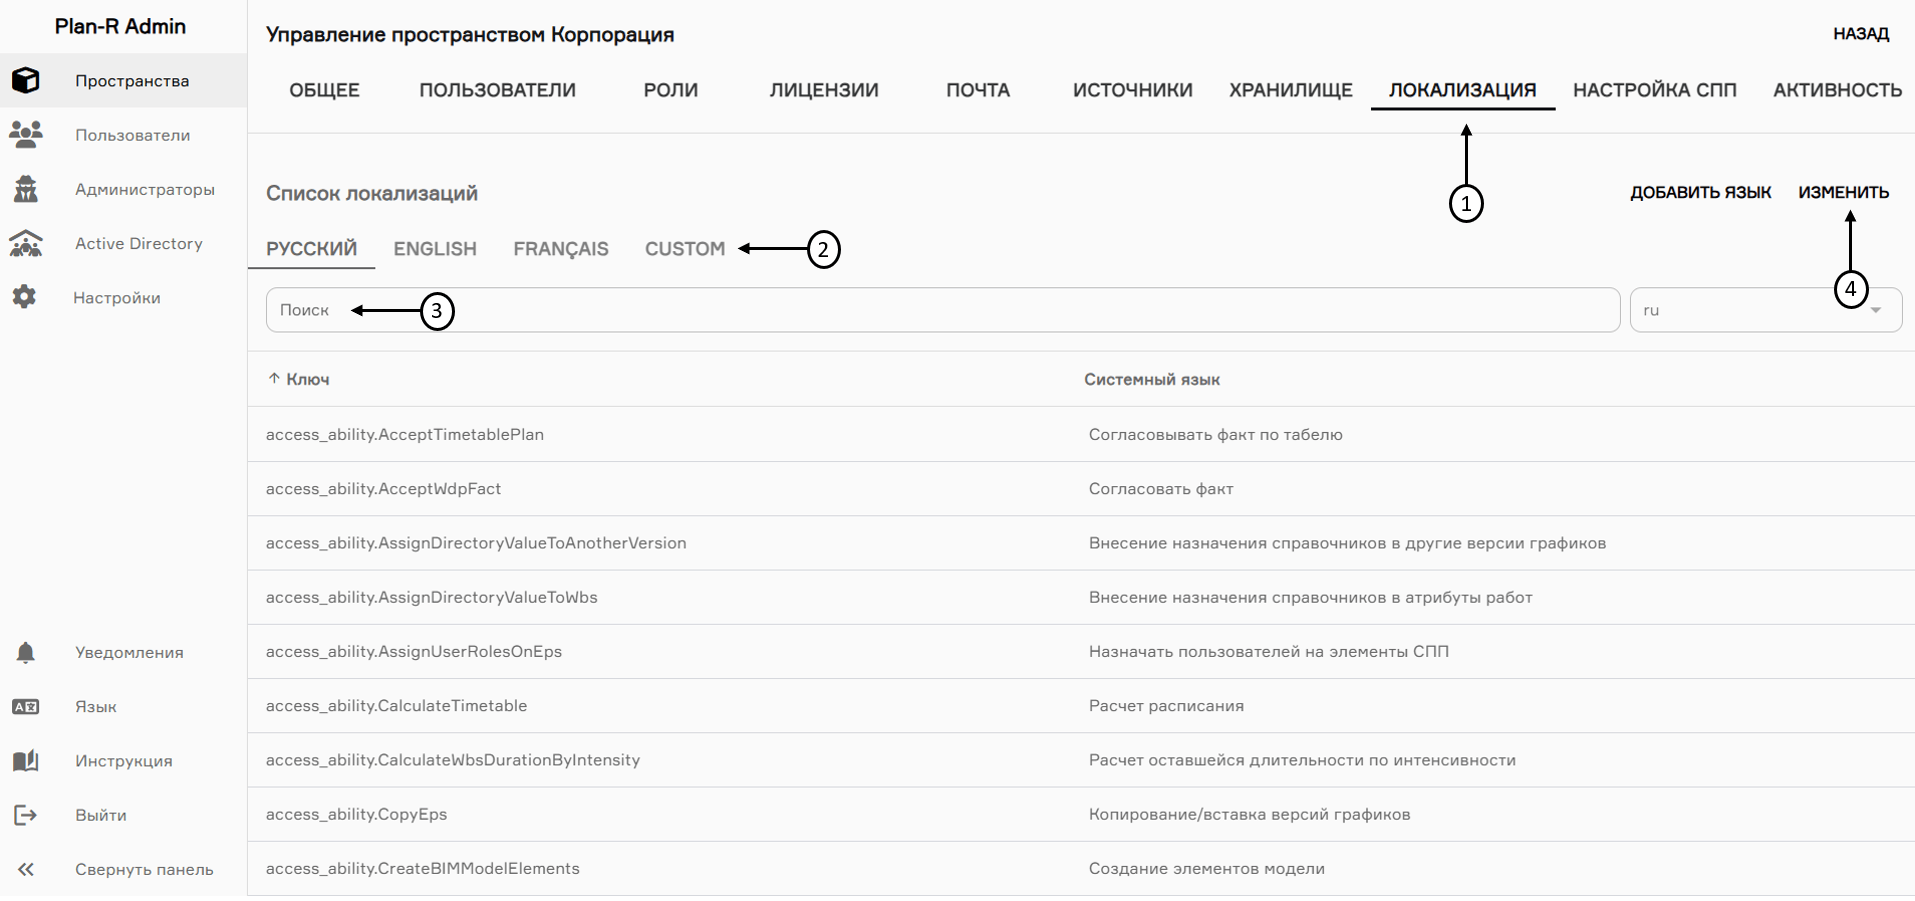This screenshot has width=1915, height=901.
Task: Click the Active Directory icon
Action: click(x=26, y=243)
